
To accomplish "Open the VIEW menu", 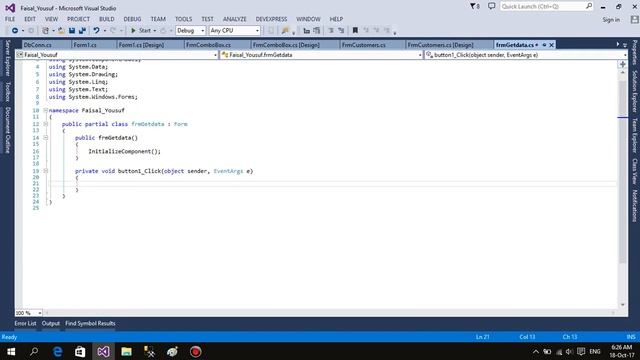I will 51,19.
